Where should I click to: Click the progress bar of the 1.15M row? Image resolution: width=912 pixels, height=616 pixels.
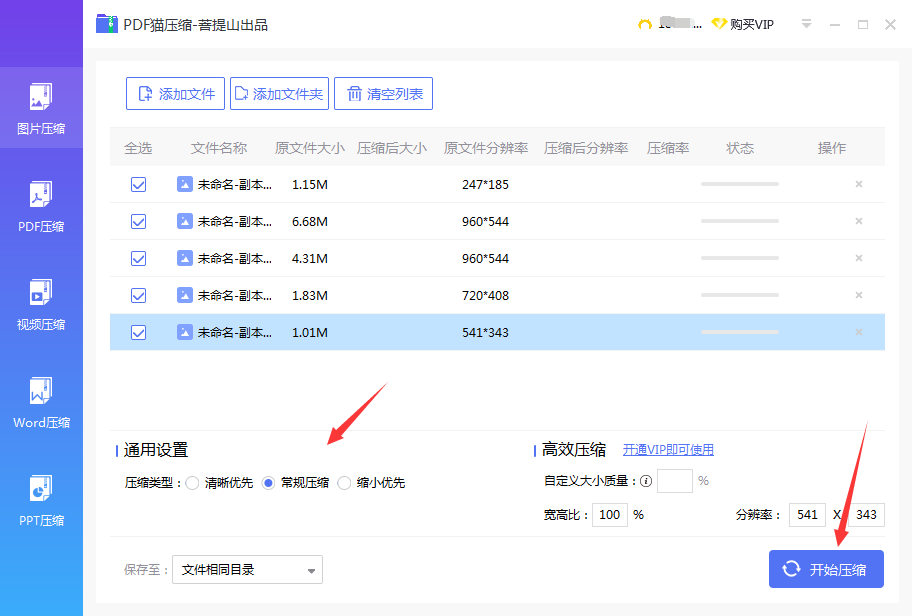pyautogui.click(x=740, y=184)
